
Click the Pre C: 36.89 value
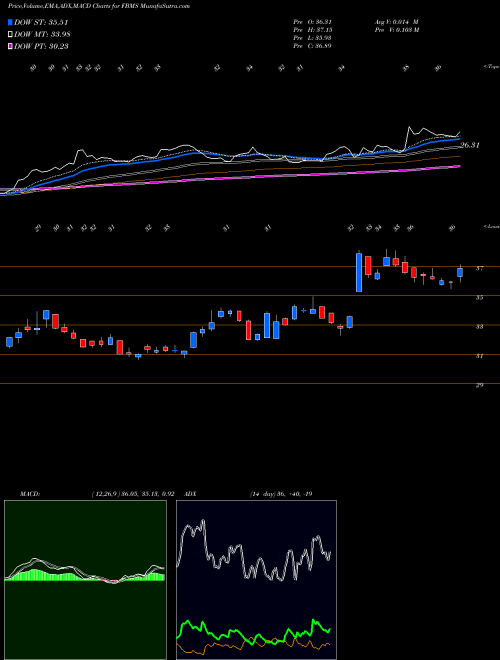[x=312, y=46]
